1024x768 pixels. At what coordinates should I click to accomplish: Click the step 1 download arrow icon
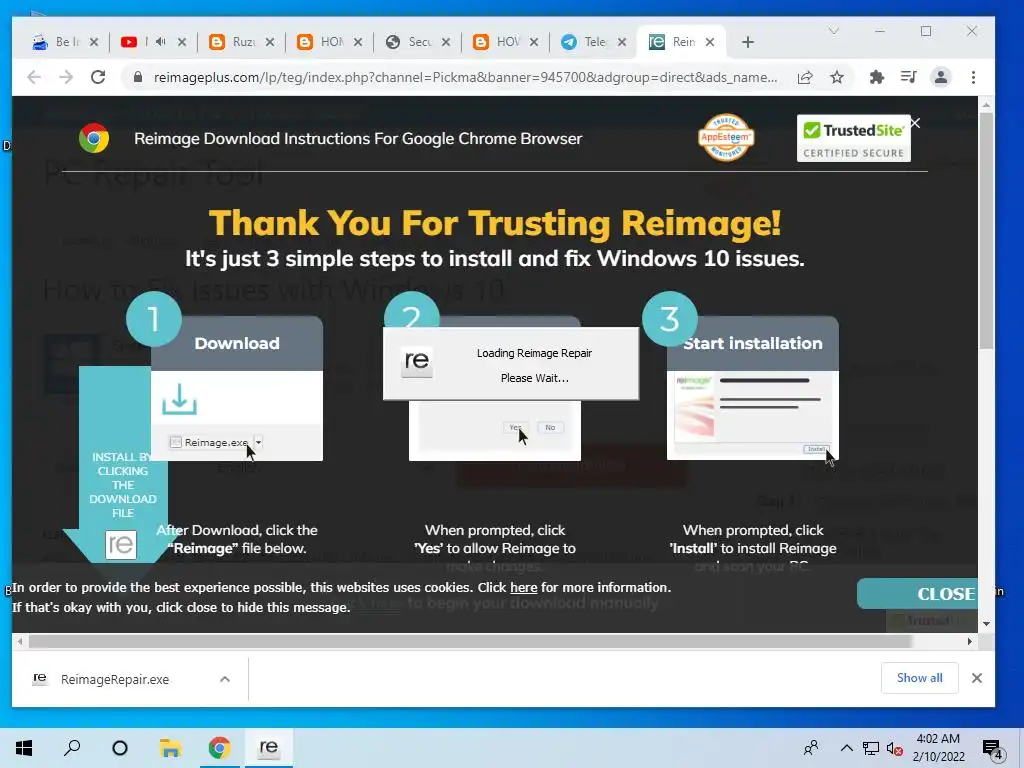click(179, 399)
